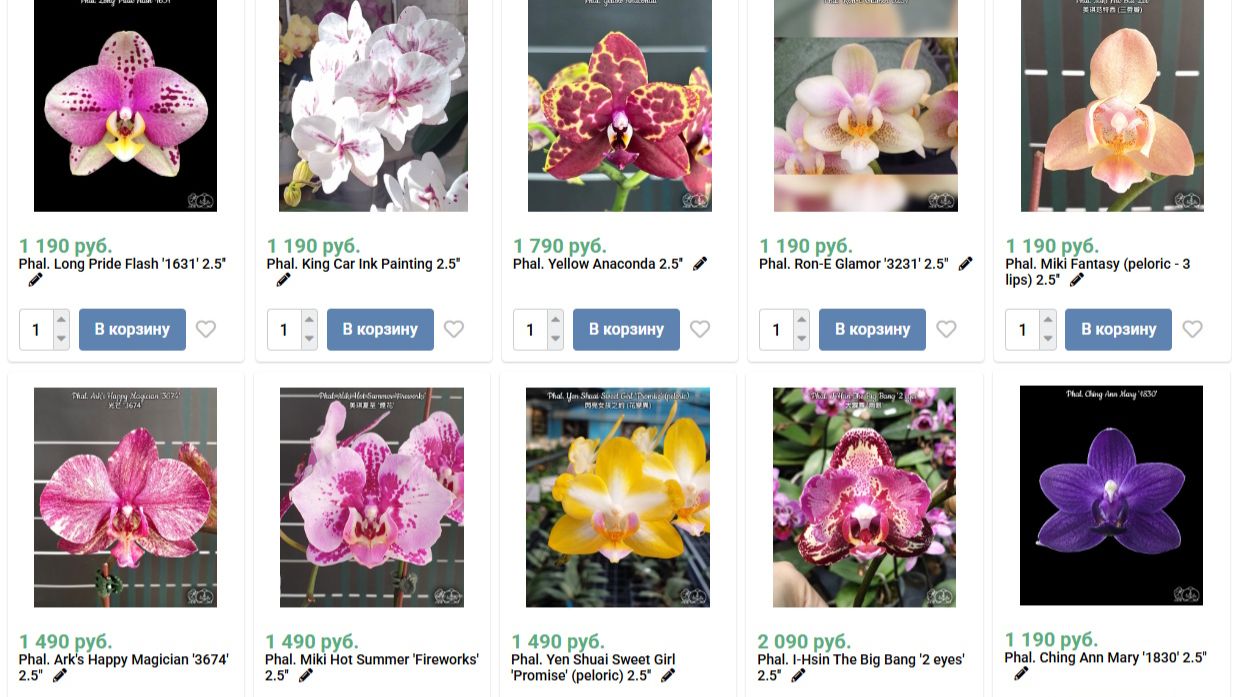
Task: Edit Phal. I-Hsin The Big Bang pencil icon
Action: (x=798, y=676)
